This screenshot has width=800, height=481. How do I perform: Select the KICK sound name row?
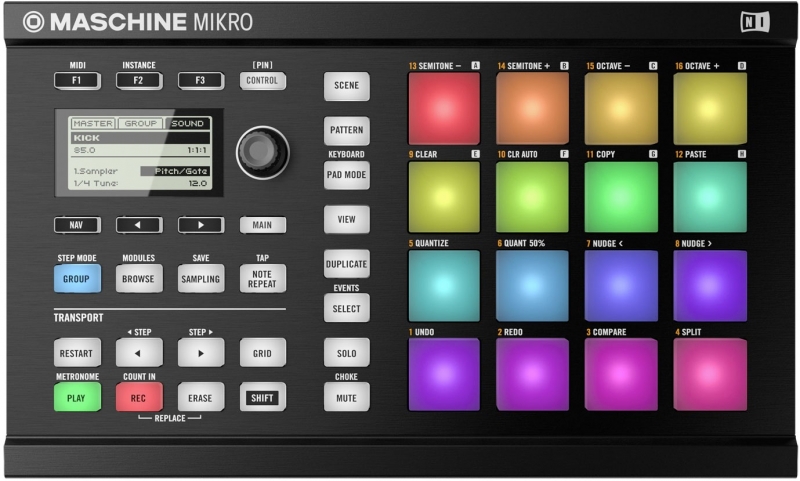tap(140, 138)
